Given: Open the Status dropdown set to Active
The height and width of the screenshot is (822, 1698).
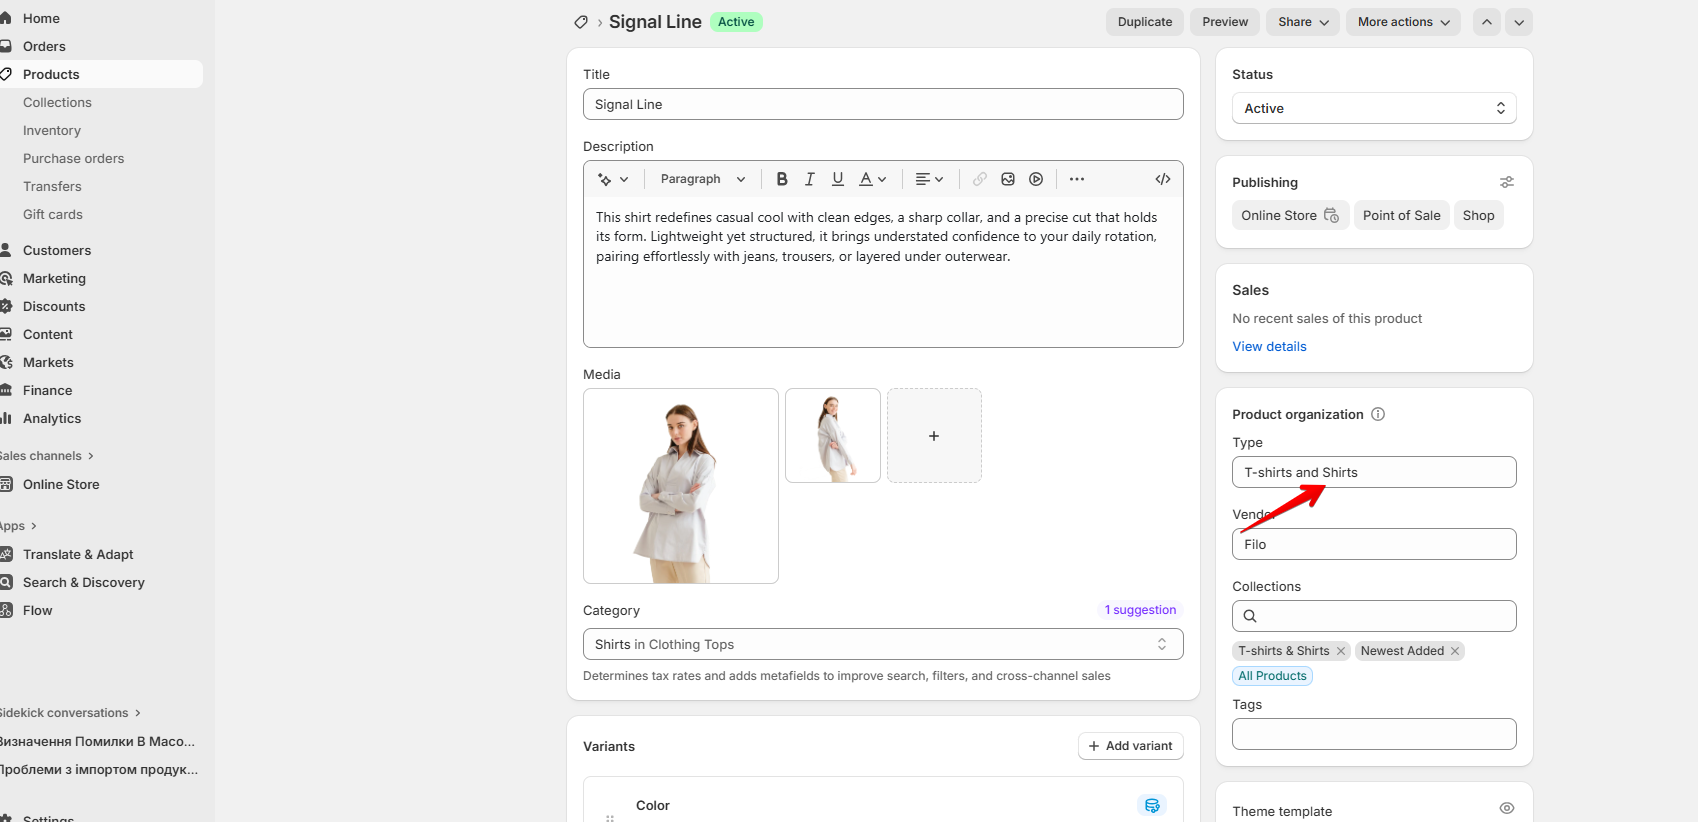Looking at the screenshot, I should pos(1373,108).
